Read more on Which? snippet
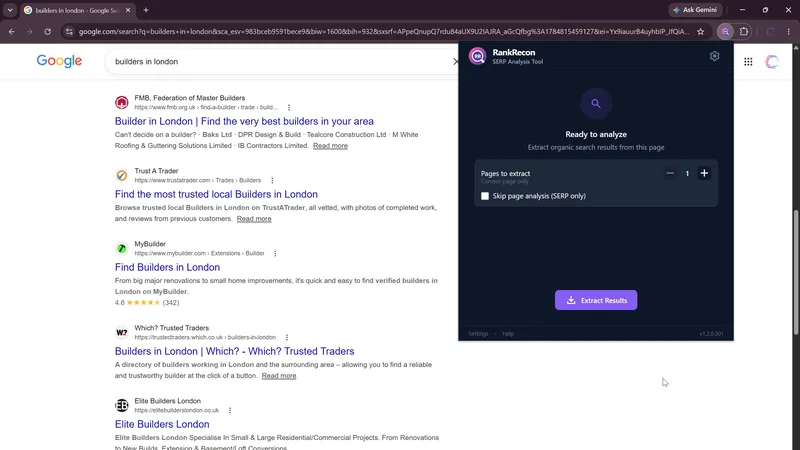The height and width of the screenshot is (450, 800). (x=279, y=376)
